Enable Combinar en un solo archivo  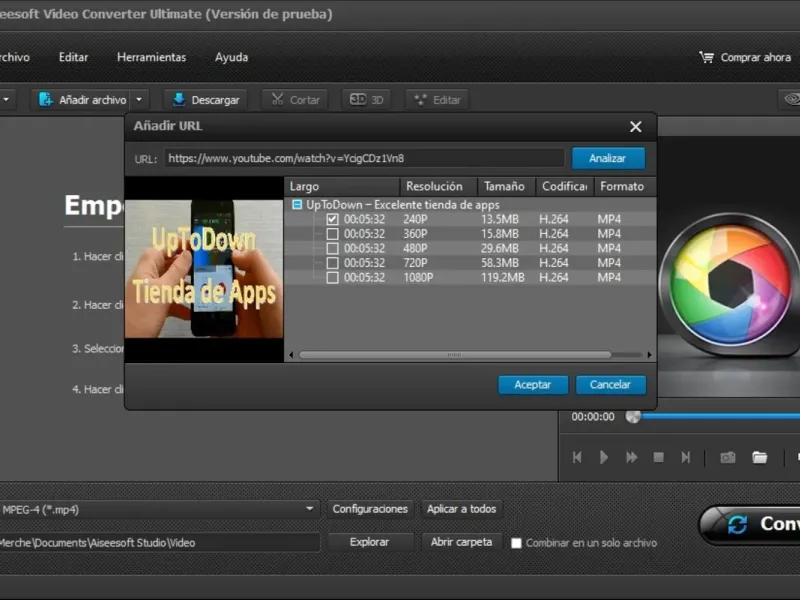click(517, 543)
